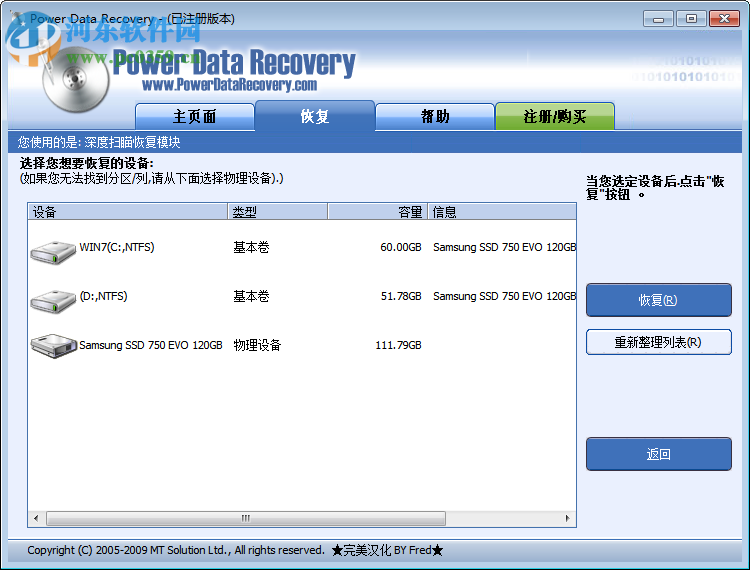Minimize the Power Data Recovery window
The width and height of the screenshot is (750, 570).
[x=659, y=19]
